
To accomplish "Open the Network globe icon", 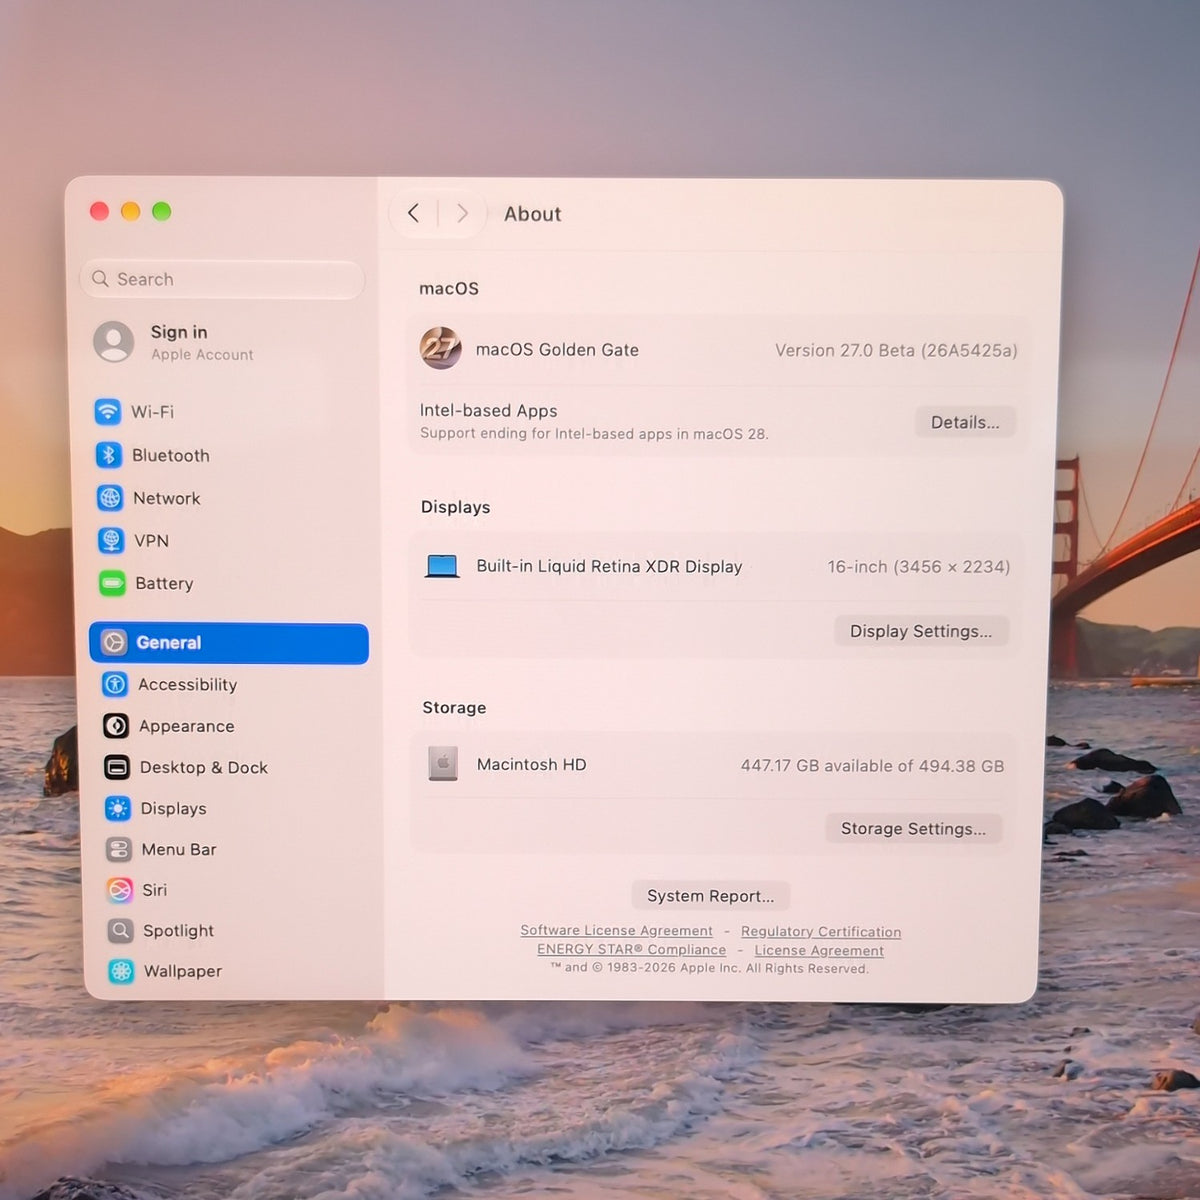I will (110, 498).
